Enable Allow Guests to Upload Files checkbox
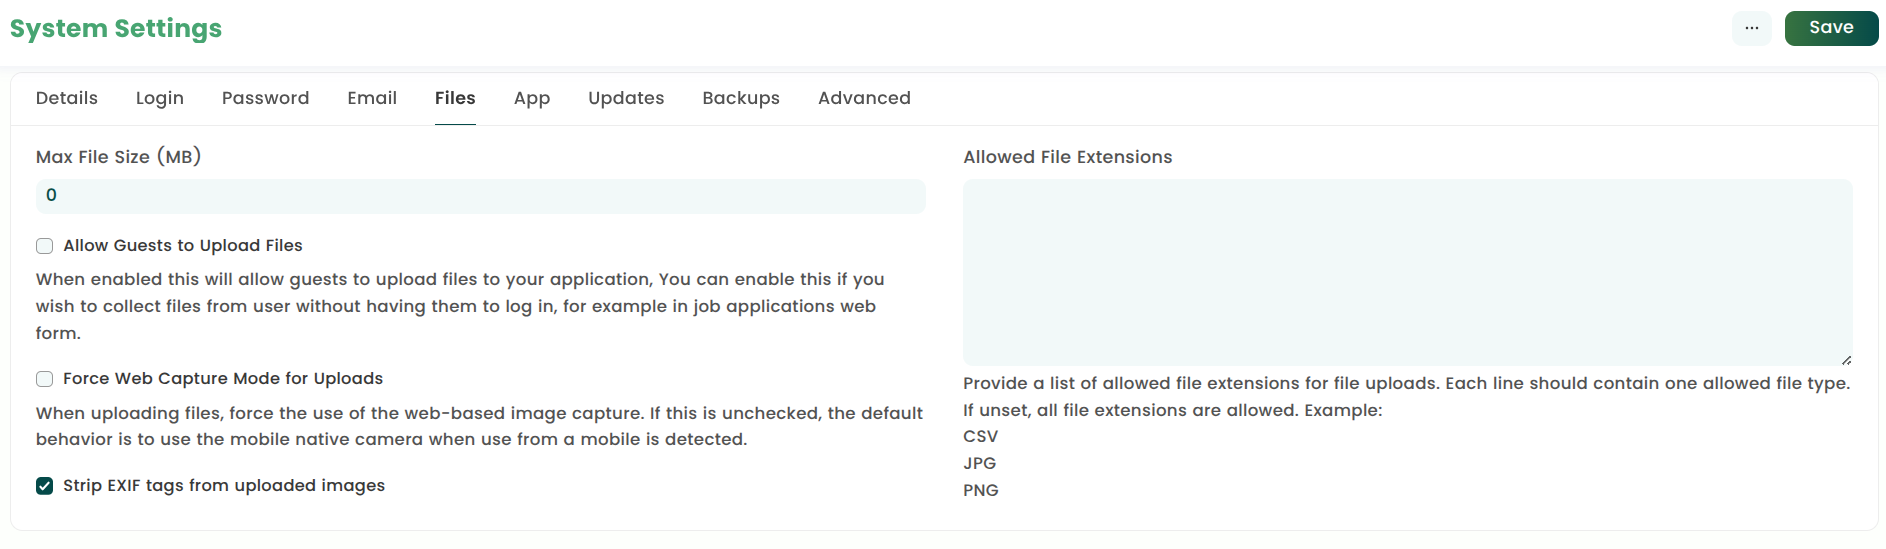The width and height of the screenshot is (1886, 549). [45, 246]
